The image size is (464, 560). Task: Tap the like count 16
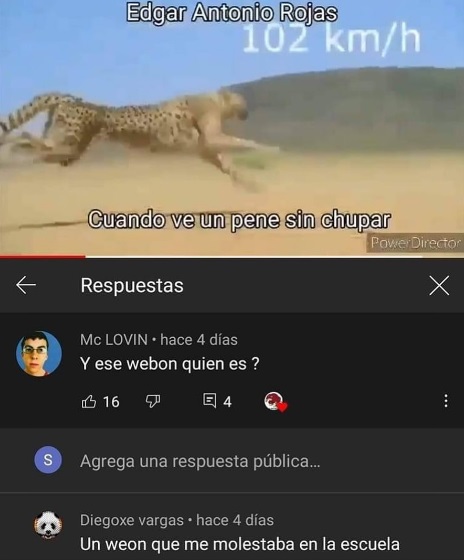point(111,402)
